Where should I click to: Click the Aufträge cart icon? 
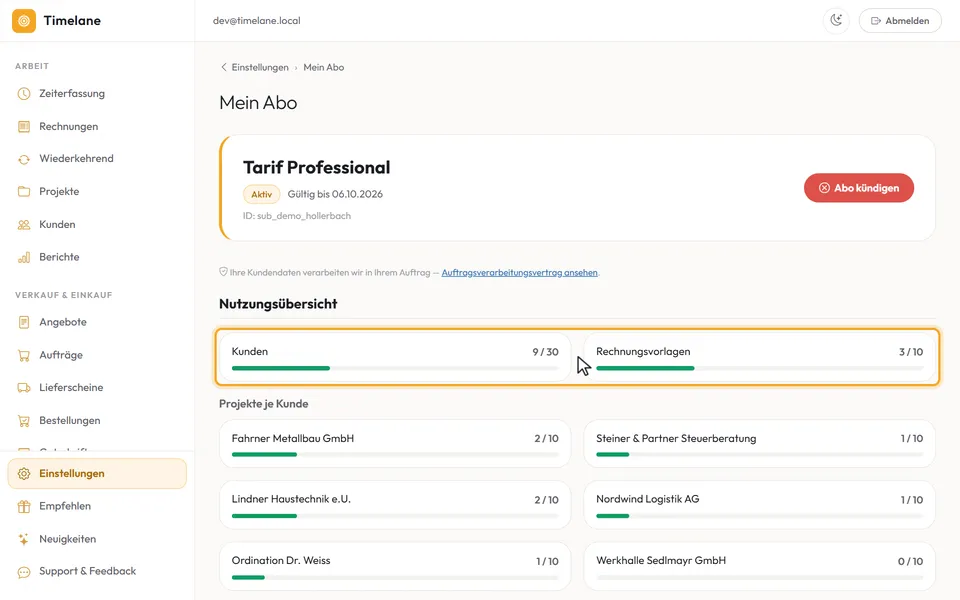24,355
